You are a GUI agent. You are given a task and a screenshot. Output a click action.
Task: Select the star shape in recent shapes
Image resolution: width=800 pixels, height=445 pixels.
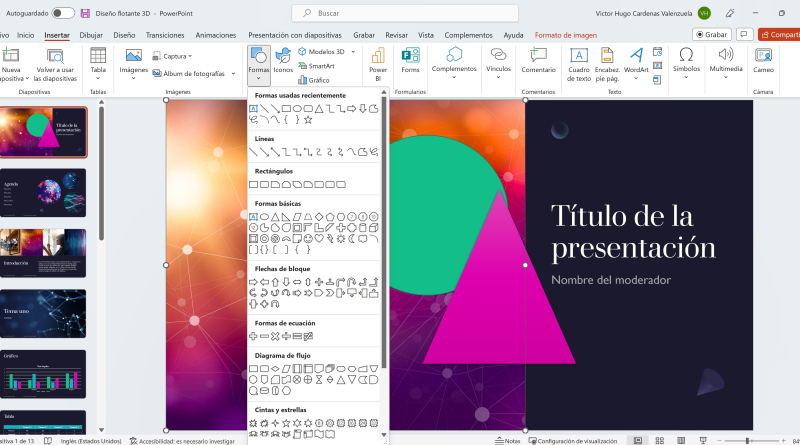coord(308,120)
